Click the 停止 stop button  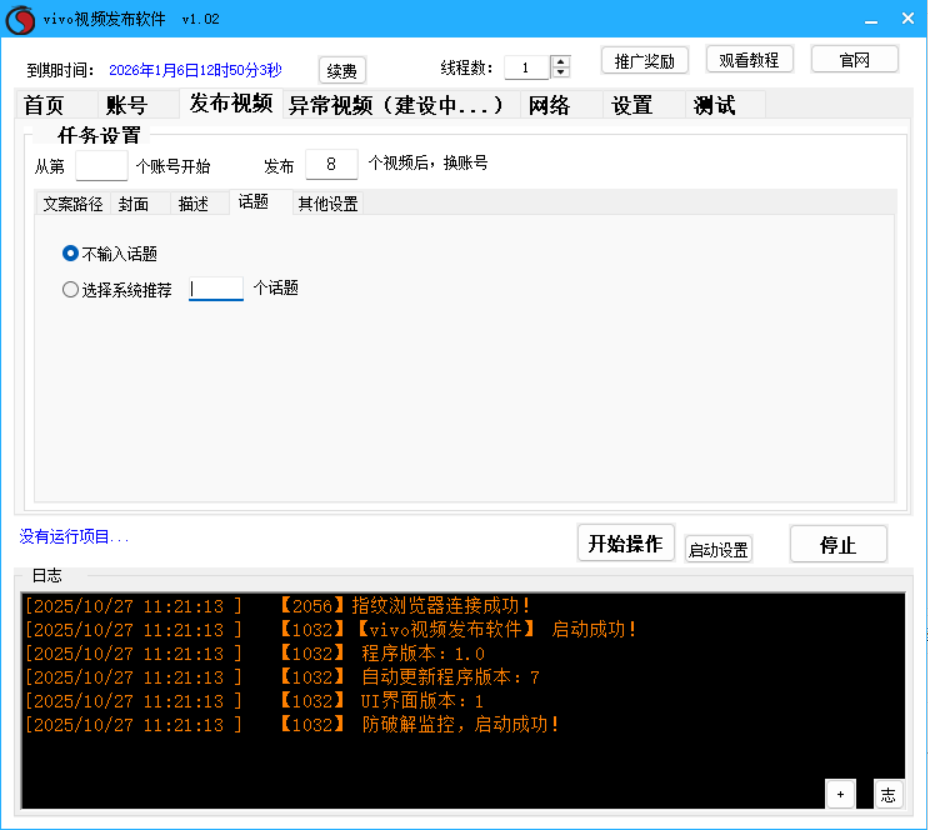pyautogui.click(x=838, y=542)
